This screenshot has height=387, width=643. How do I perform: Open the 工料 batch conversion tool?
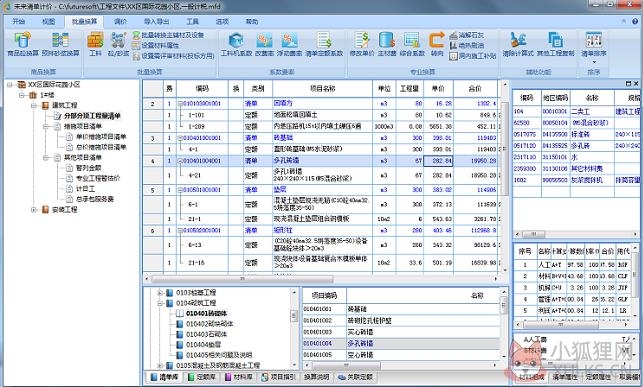[95, 44]
